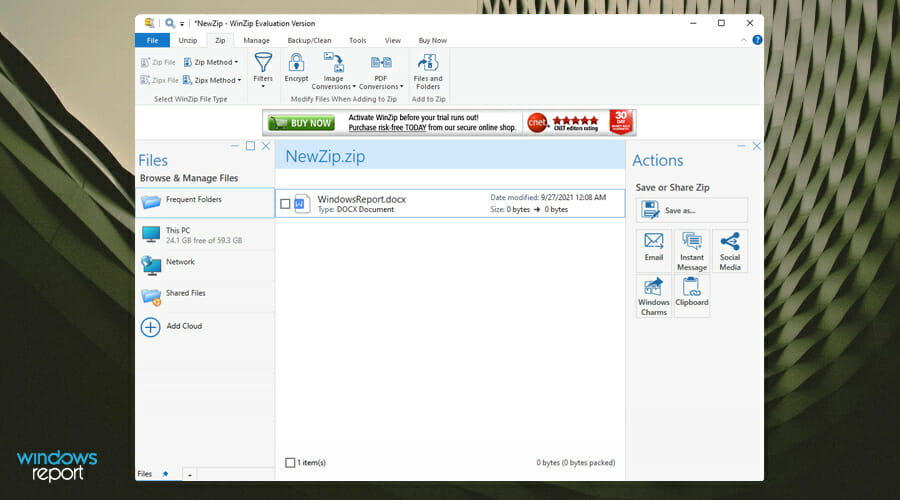Toggle the select-all checkbox beside 1 item(s)
The height and width of the screenshot is (500, 900).
pyautogui.click(x=291, y=462)
